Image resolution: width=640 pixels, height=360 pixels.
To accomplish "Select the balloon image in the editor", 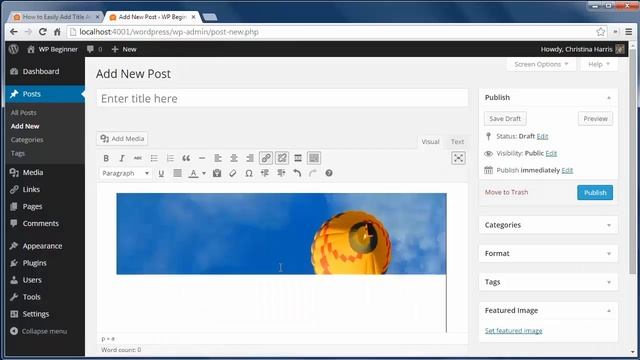I will coord(281,233).
